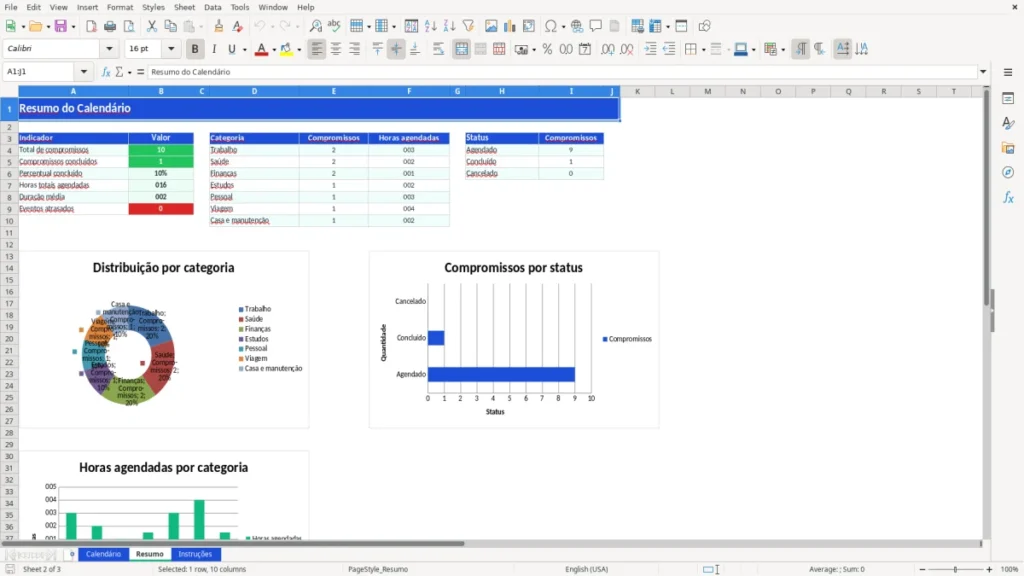
Task: Format the cell as date
Action: [585, 49]
